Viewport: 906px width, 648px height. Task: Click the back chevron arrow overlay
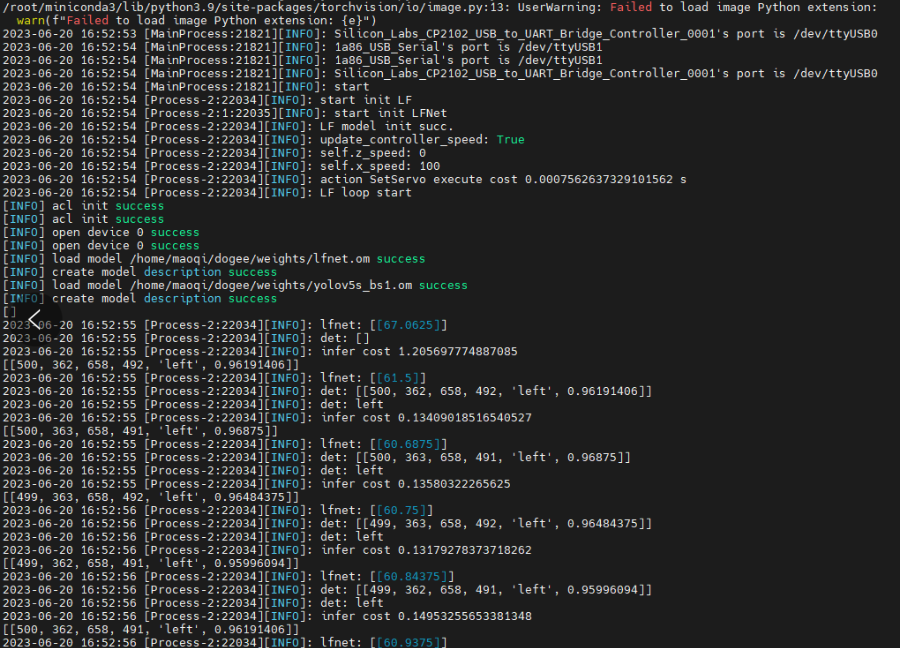tap(35, 319)
